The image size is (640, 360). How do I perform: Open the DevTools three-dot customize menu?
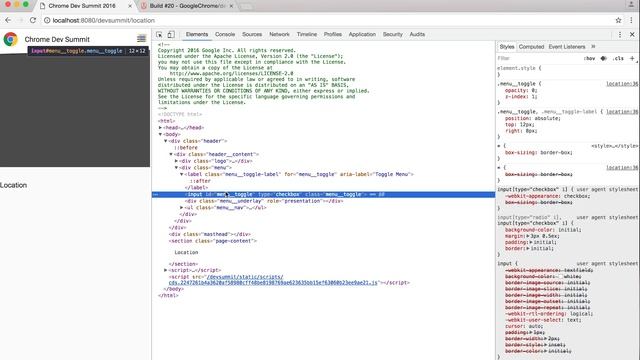[x=620, y=35]
